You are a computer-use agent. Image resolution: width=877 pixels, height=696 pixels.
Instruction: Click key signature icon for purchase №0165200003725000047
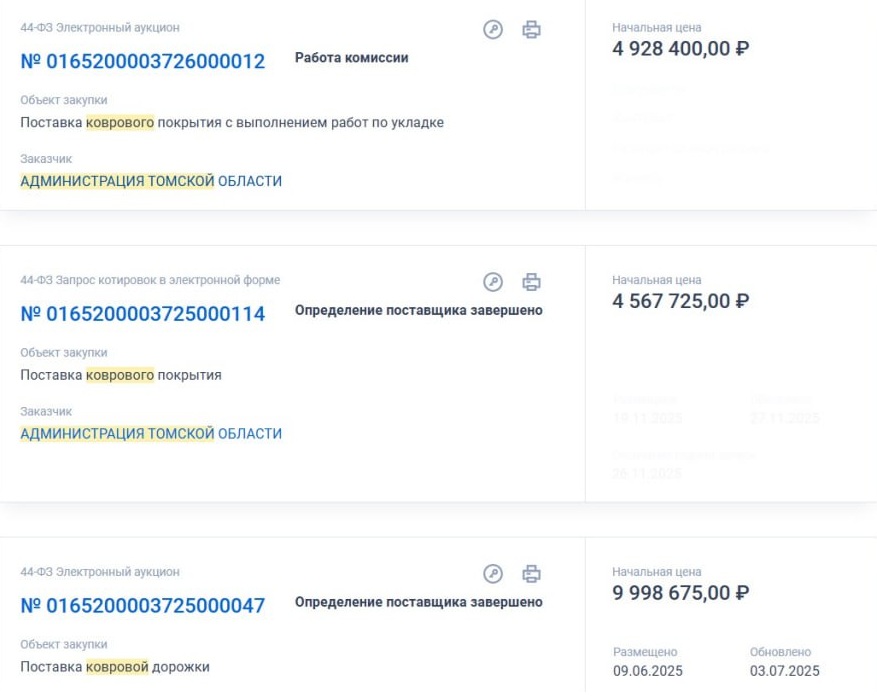[x=492, y=574]
